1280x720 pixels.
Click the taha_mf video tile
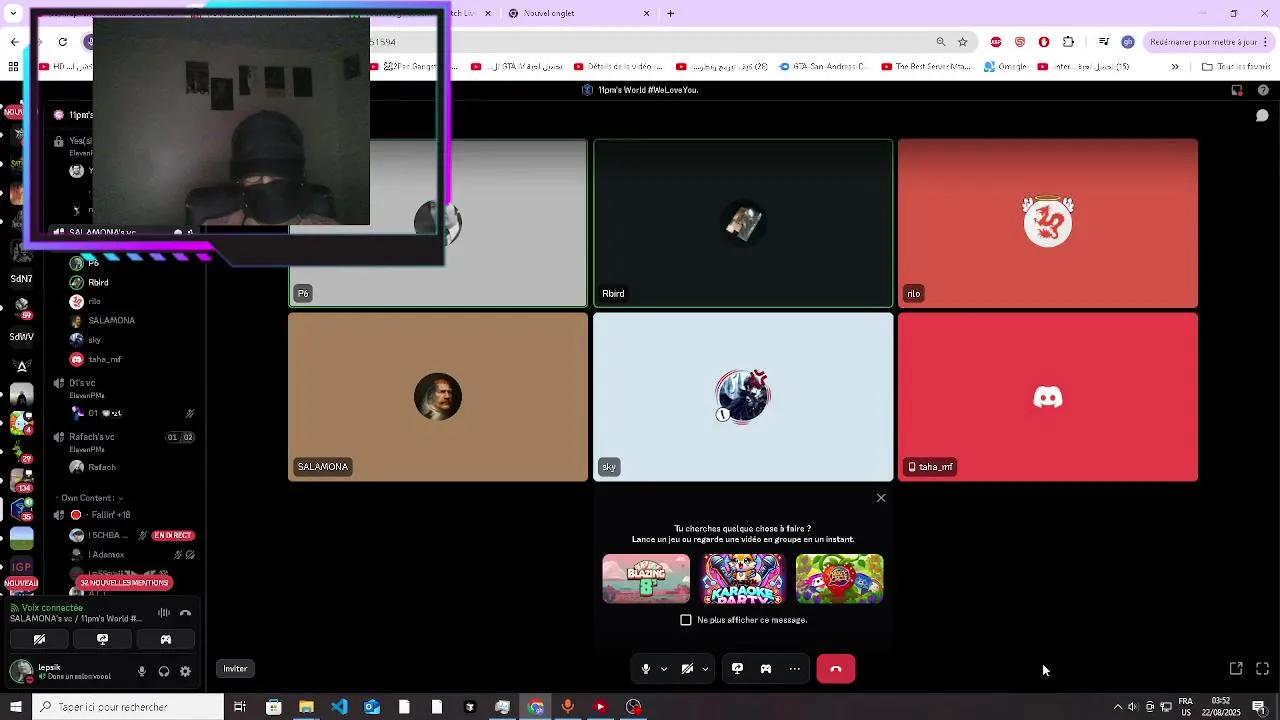click(1048, 397)
